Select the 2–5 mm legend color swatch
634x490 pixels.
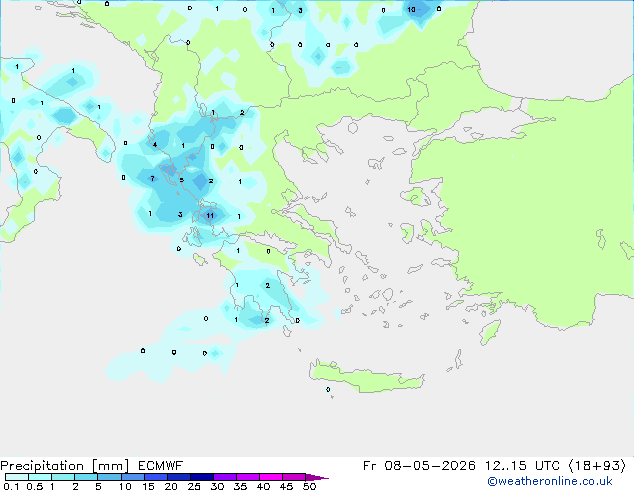86,477
